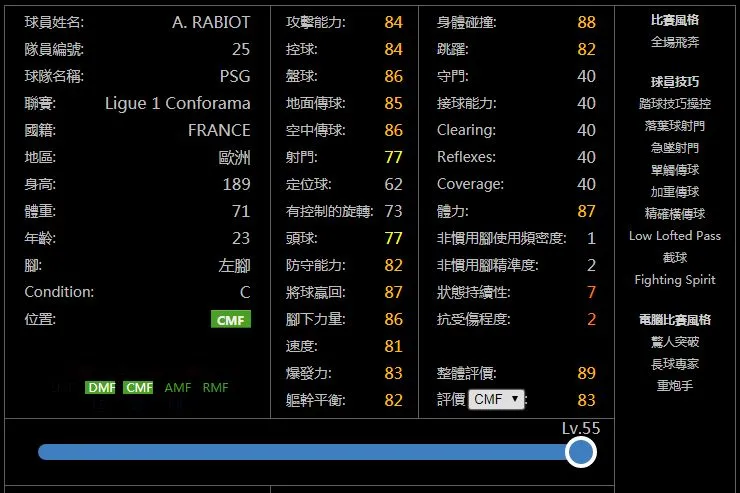This screenshot has width=740, height=493.
Task: Select the DMF position badge
Action: (100, 387)
